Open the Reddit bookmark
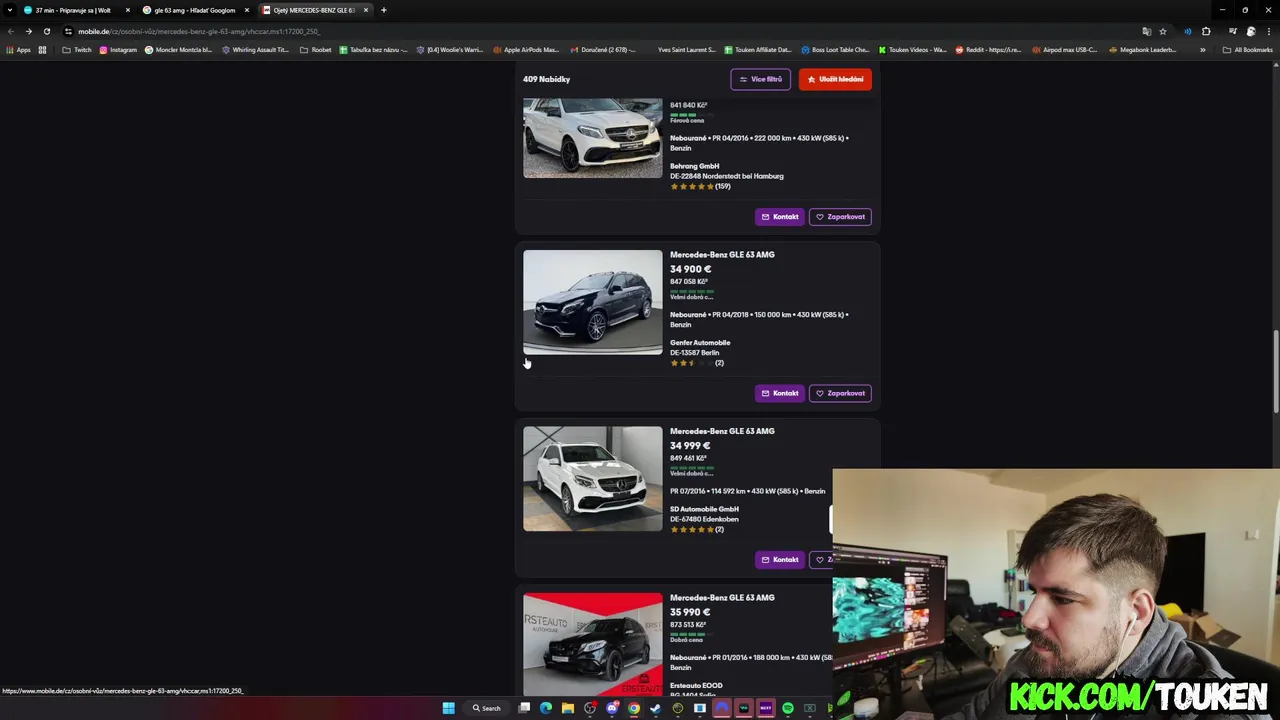Image resolution: width=1280 pixels, height=720 pixels. tap(988, 50)
